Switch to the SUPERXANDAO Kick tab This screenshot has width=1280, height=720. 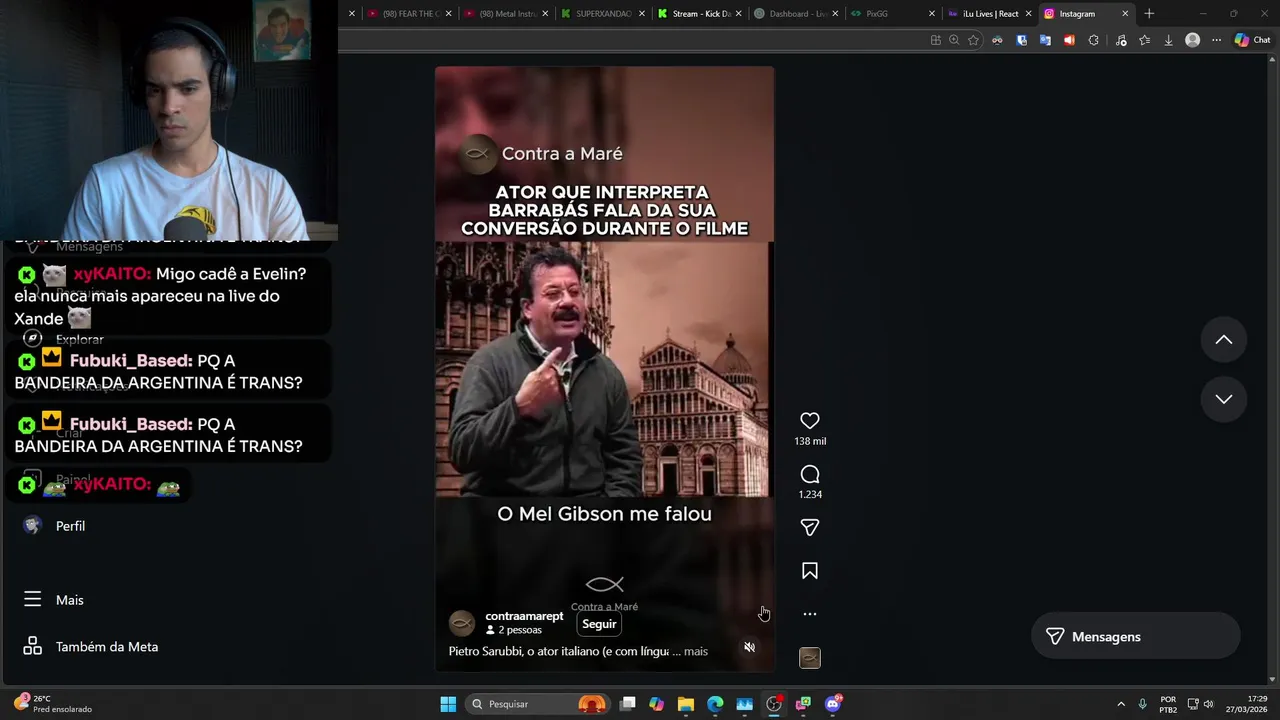point(601,14)
